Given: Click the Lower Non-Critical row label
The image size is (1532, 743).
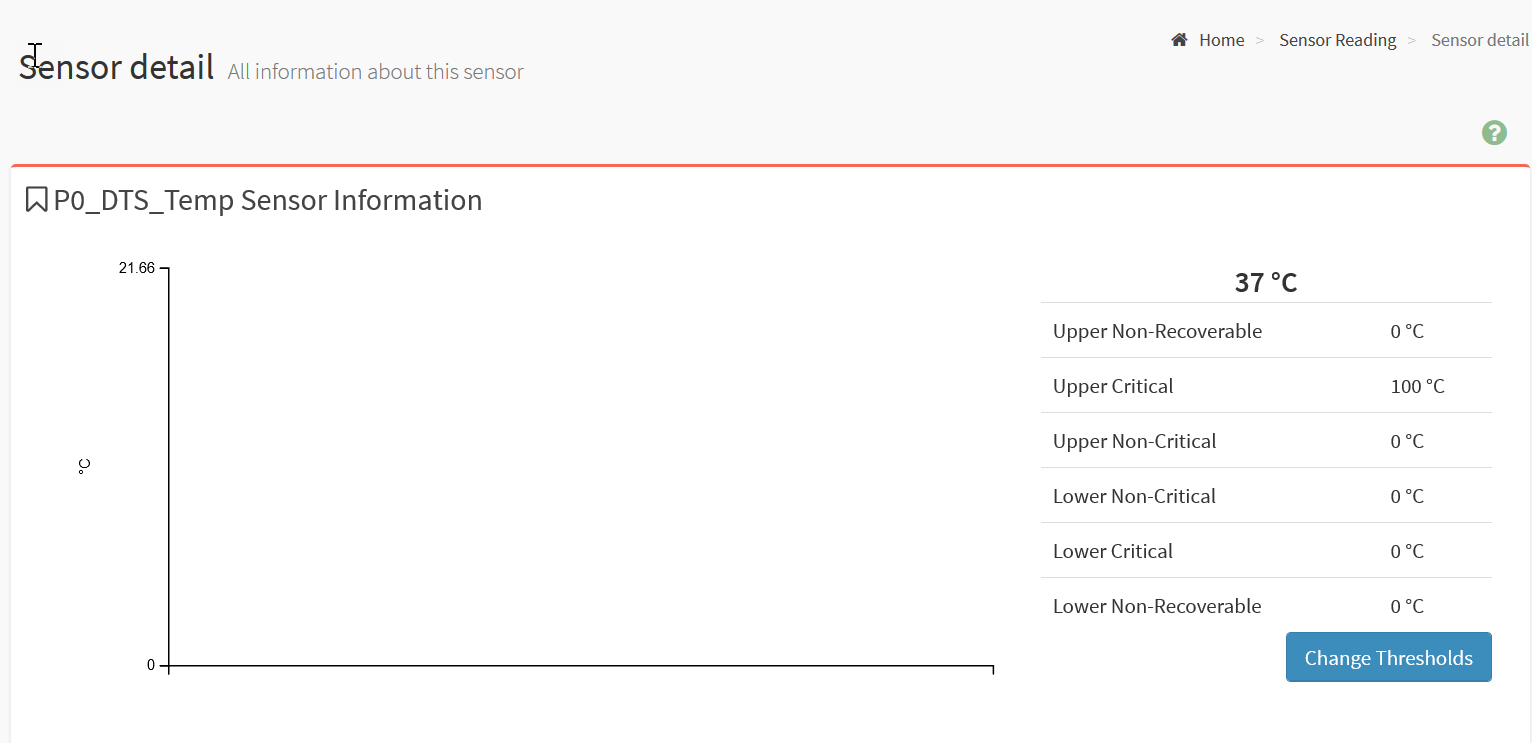Looking at the screenshot, I should [1134, 496].
